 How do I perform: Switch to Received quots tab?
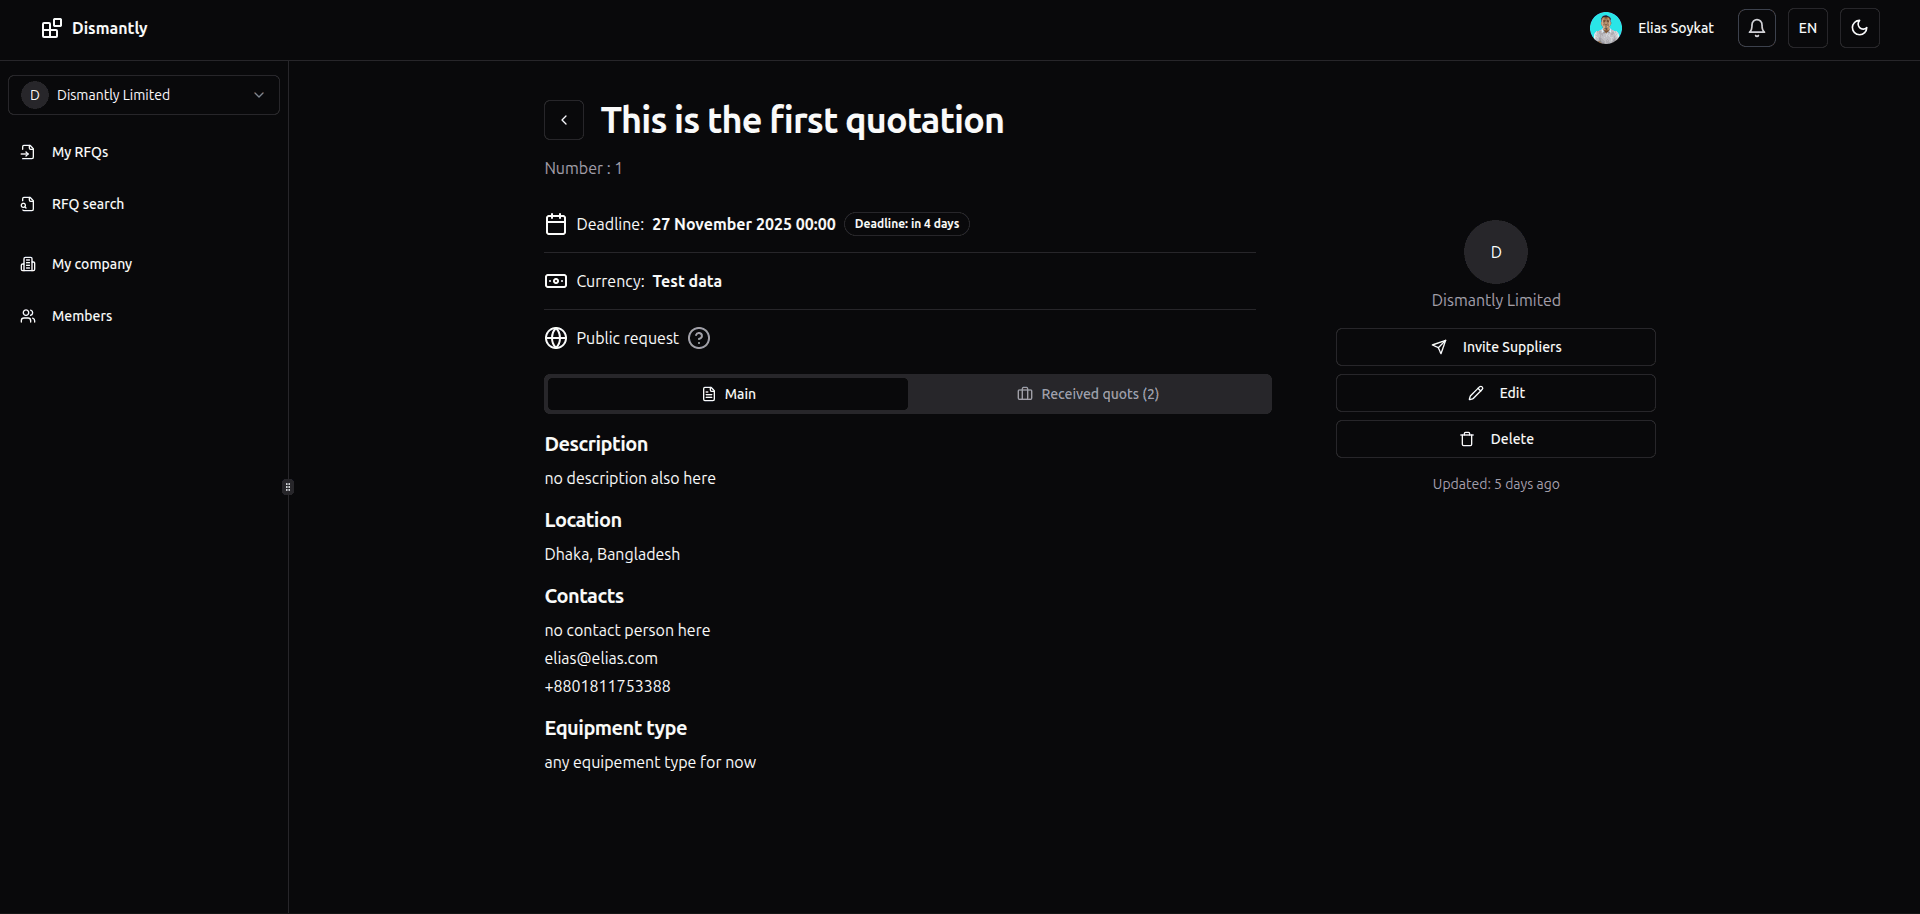click(1088, 394)
